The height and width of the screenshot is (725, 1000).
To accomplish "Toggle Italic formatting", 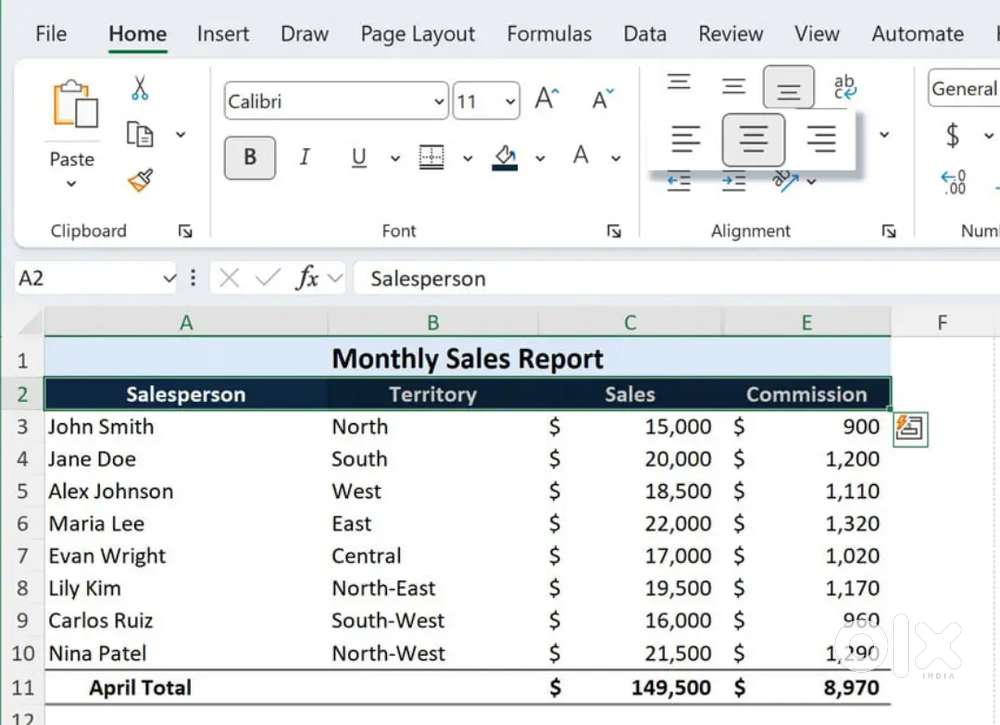I will click(304, 157).
